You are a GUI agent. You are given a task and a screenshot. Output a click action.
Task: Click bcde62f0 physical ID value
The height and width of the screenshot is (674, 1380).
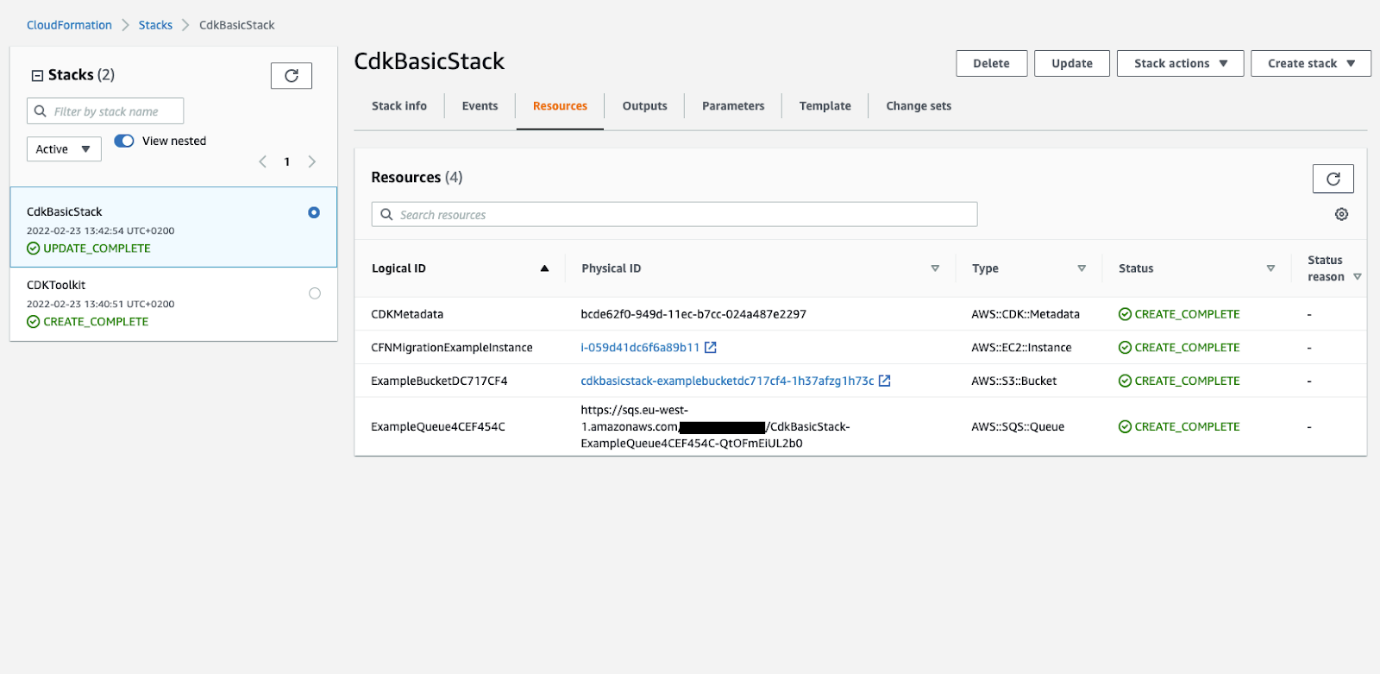[x=693, y=314]
